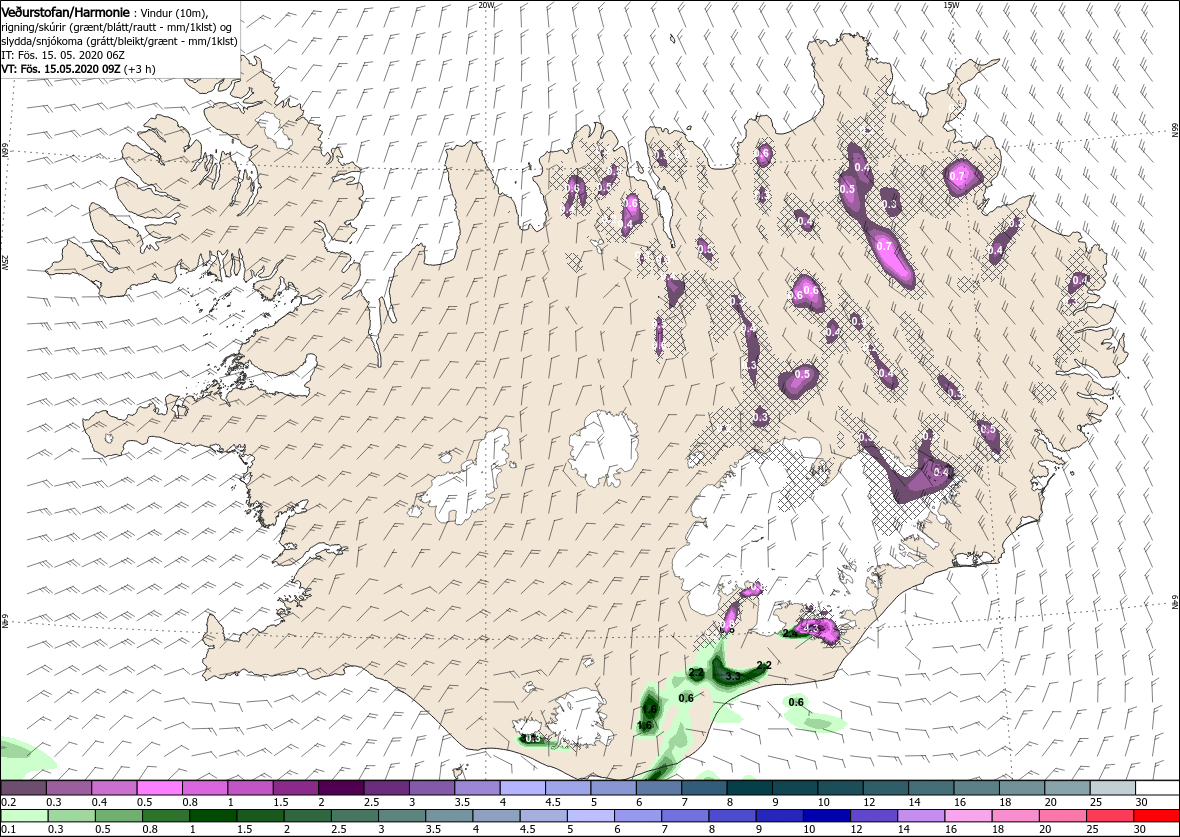Pick the 2 dark purple snow legend swatch
Image resolution: width=1180 pixels, height=837 pixels.
[x=340, y=788]
